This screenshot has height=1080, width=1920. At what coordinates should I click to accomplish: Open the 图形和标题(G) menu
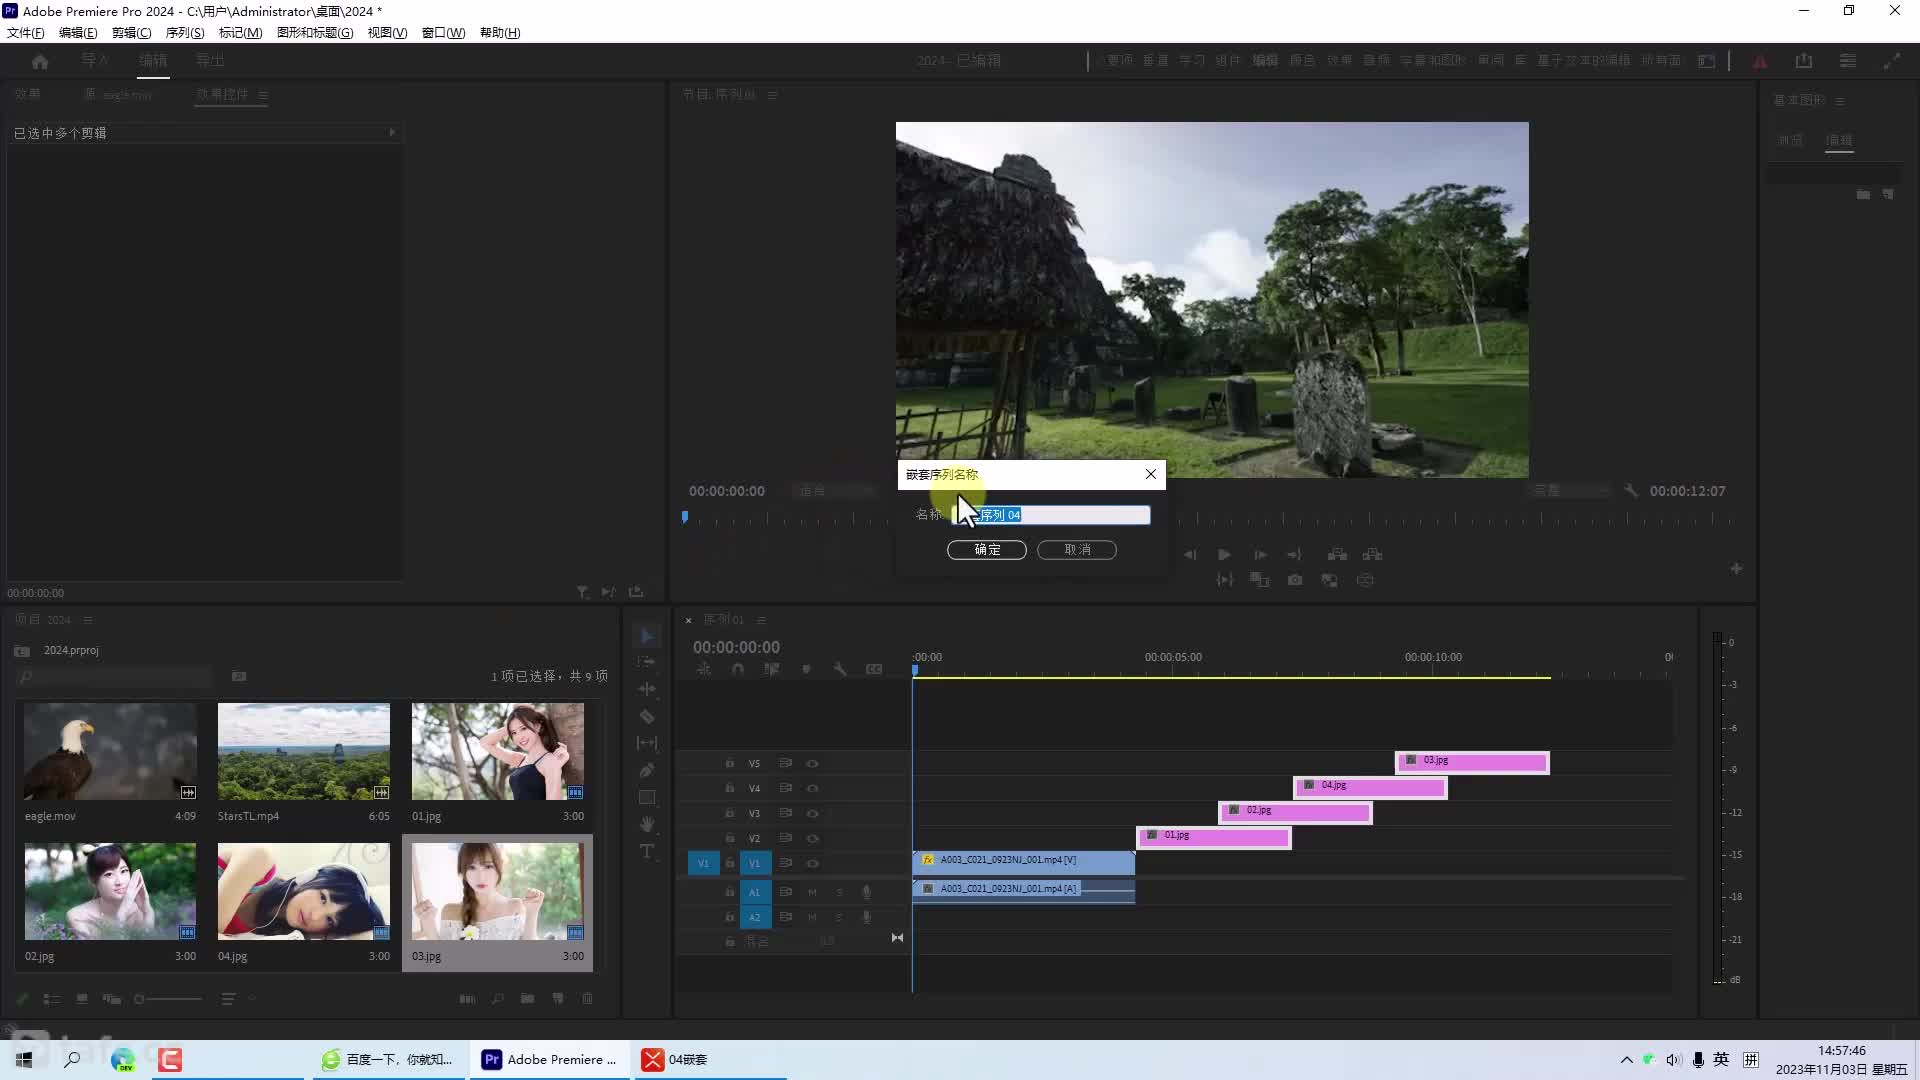[x=315, y=33]
